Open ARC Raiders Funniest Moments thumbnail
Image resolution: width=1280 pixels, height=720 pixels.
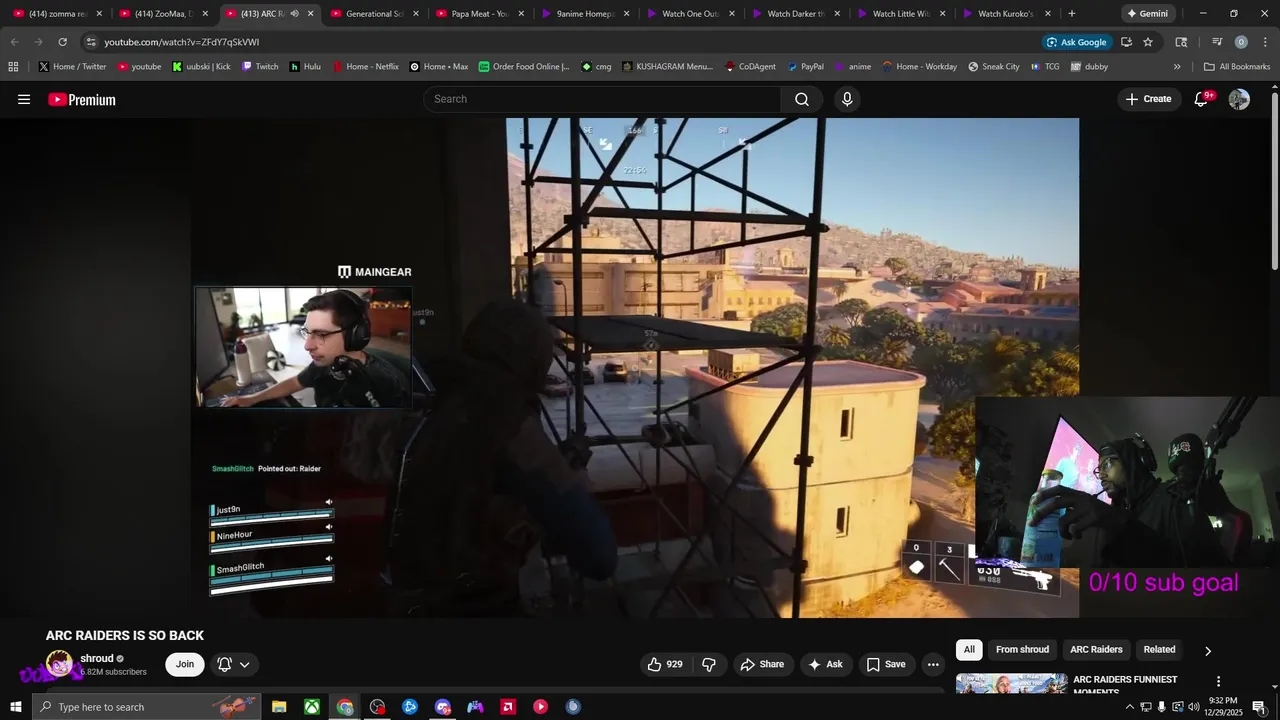coord(1011,684)
